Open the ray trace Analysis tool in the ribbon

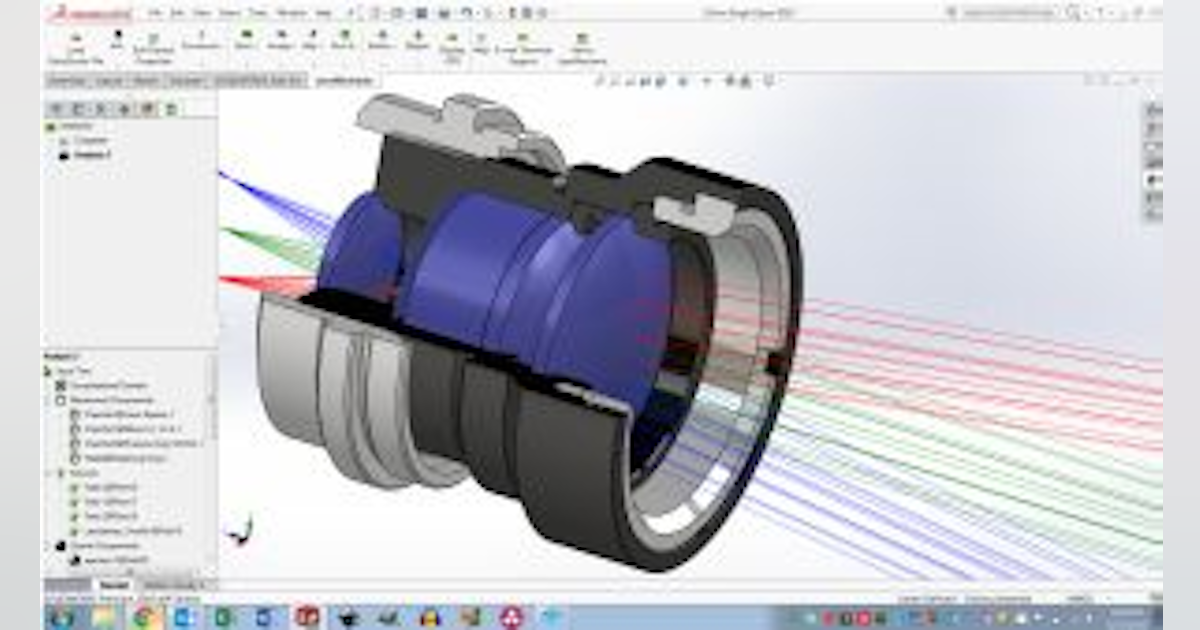[x=283, y=45]
